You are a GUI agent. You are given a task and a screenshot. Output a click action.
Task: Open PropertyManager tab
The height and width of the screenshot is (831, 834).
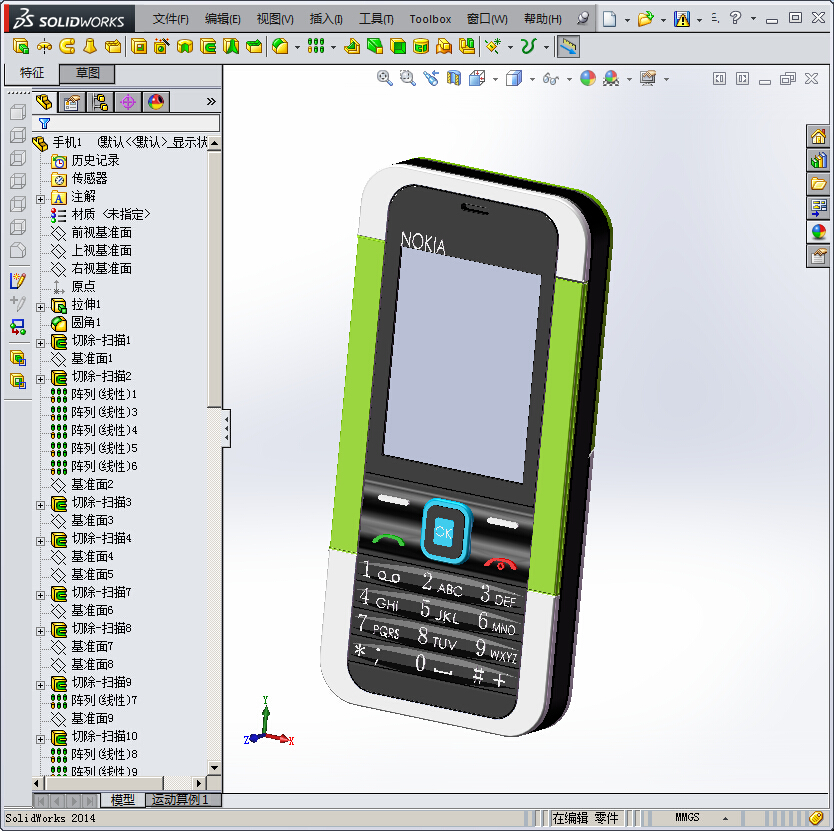click(x=72, y=102)
